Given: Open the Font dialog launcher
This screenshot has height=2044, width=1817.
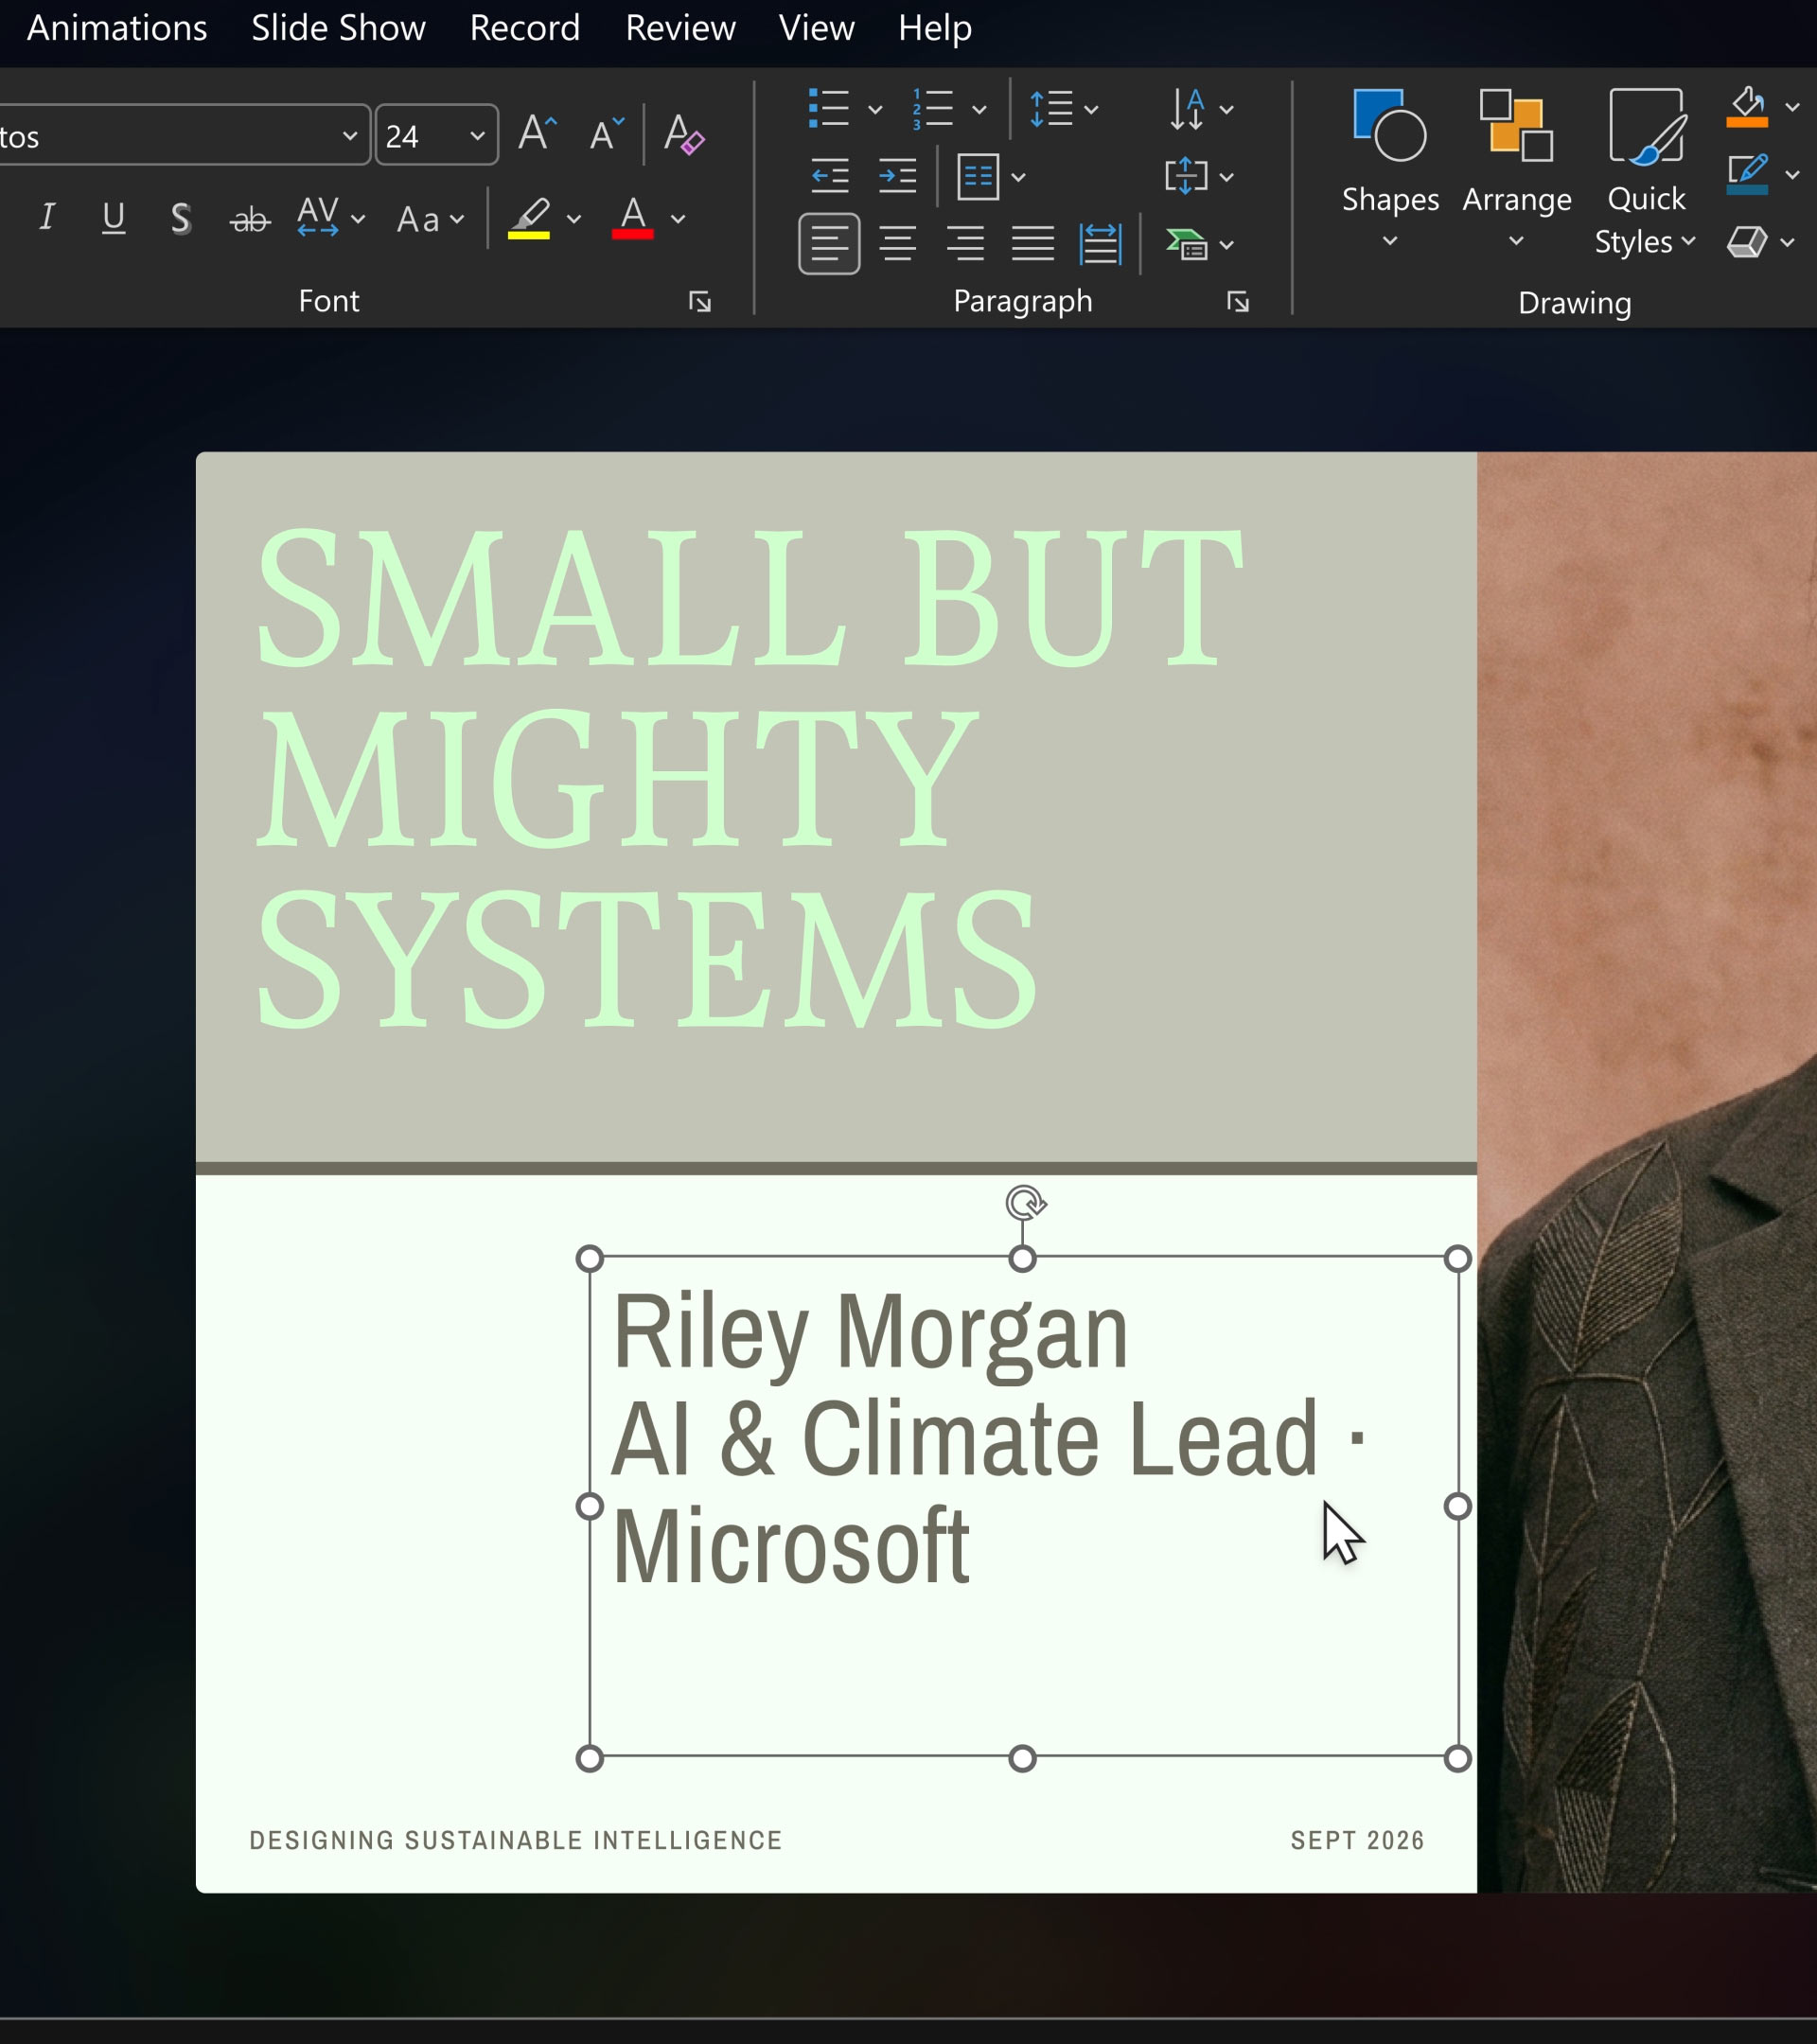Looking at the screenshot, I should pos(700,302).
